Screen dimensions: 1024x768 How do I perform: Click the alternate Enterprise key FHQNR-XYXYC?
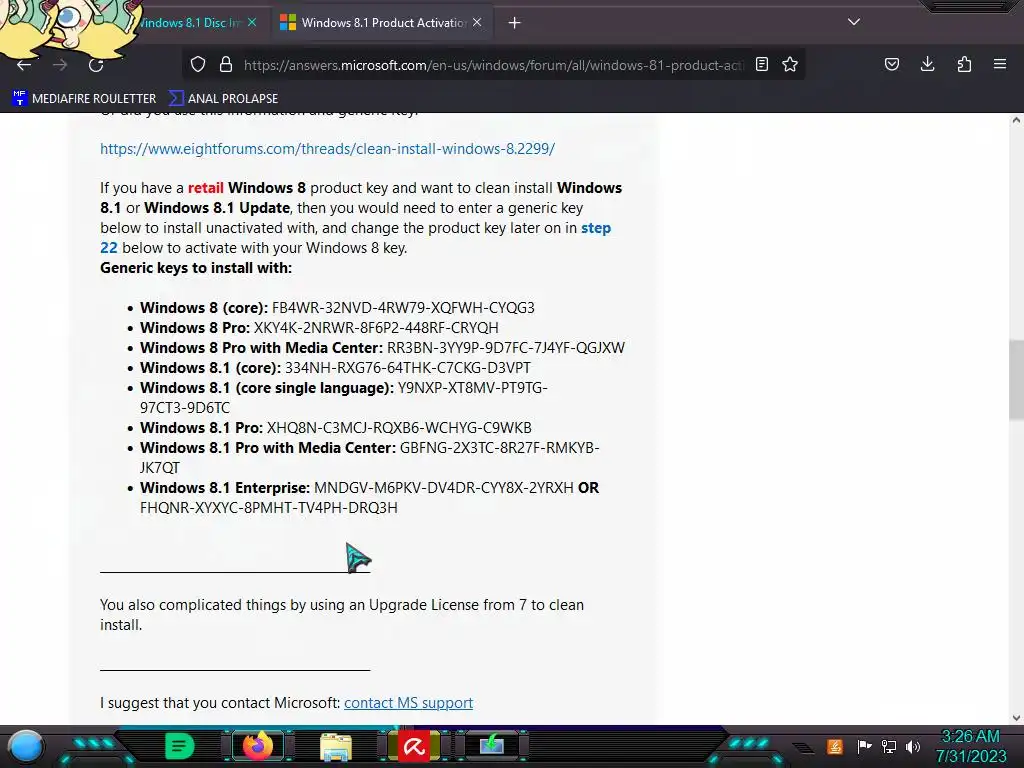point(268,508)
